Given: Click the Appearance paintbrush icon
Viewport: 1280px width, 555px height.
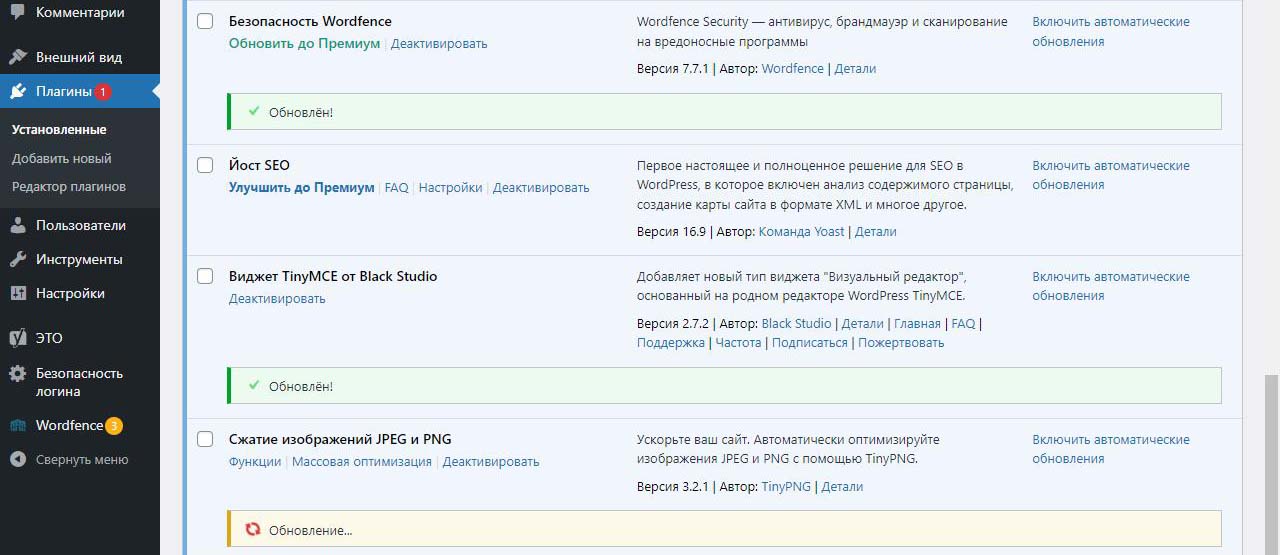Looking at the screenshot, I should coord(18,57).
